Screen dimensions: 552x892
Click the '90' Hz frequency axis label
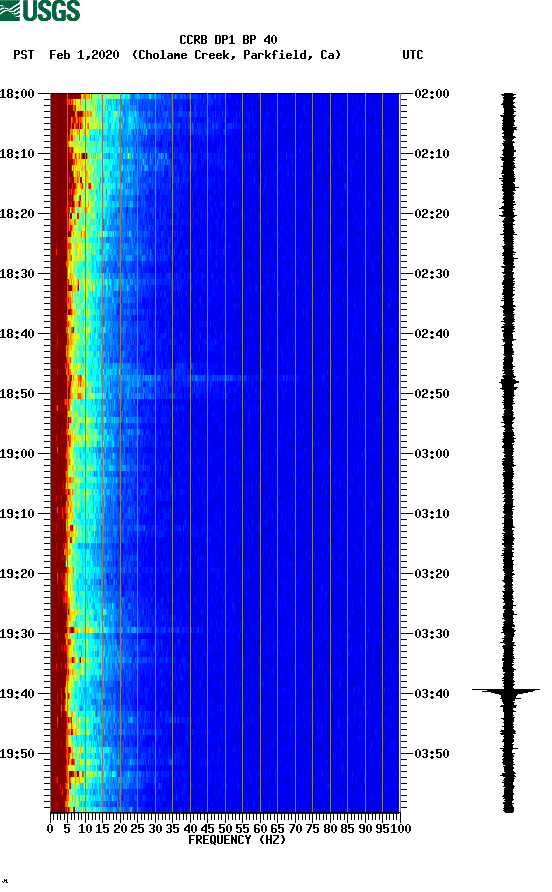pos(365,829)
